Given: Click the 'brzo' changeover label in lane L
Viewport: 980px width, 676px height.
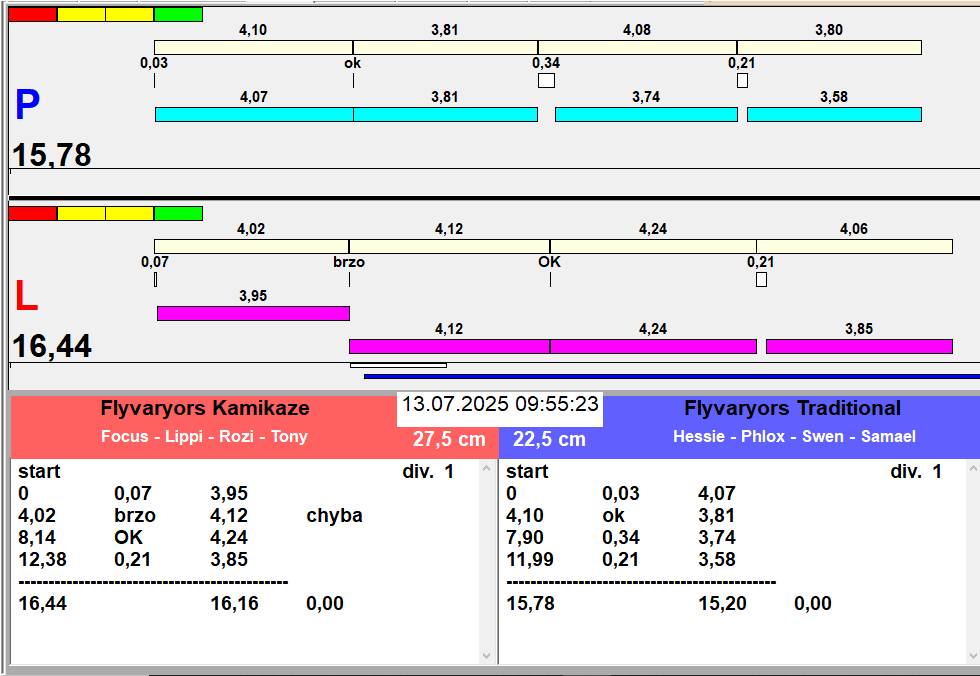Looking at the screenshot, I should pyautogui.click(x=349, y=262).
